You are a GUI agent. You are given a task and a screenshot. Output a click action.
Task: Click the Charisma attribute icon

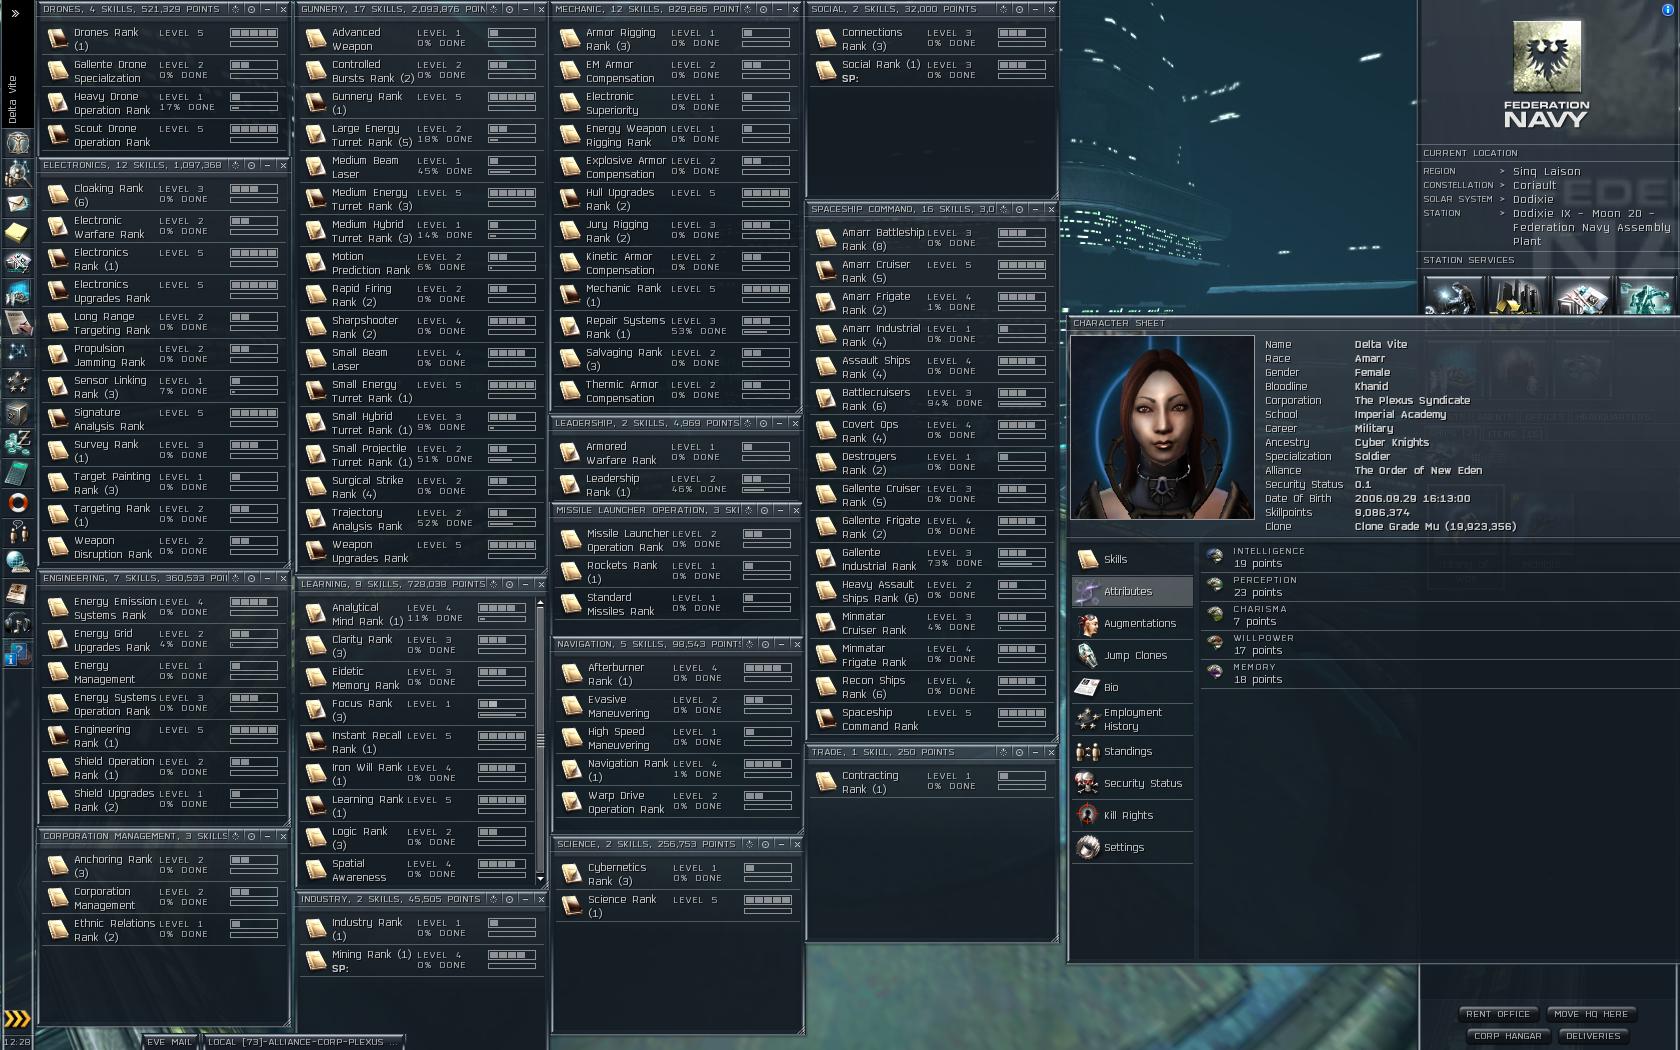pyautogui.click(x=1215, y=615)
